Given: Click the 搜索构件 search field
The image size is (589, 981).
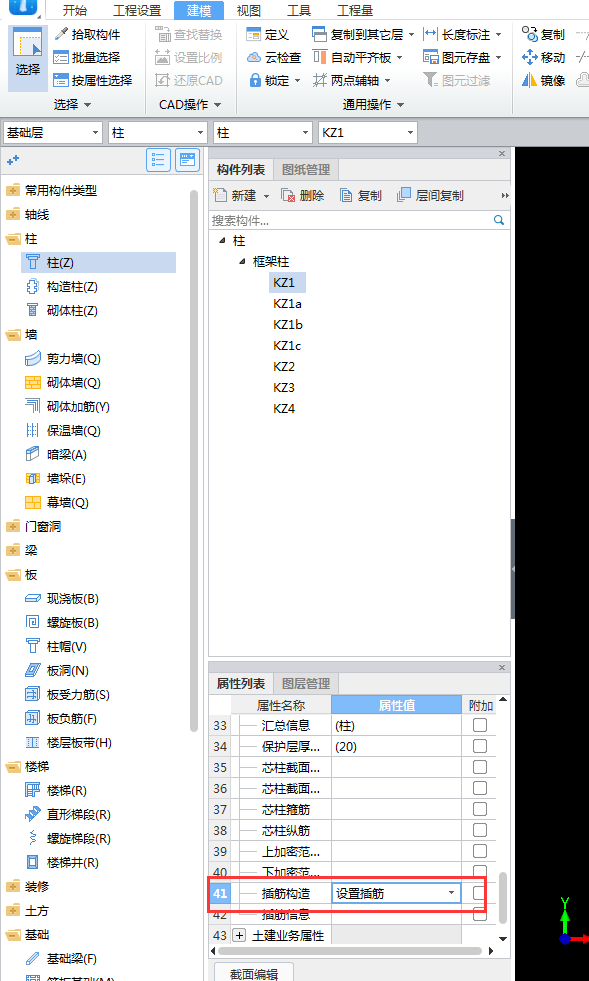Looking at the screenshot, I should click(351, 220).
